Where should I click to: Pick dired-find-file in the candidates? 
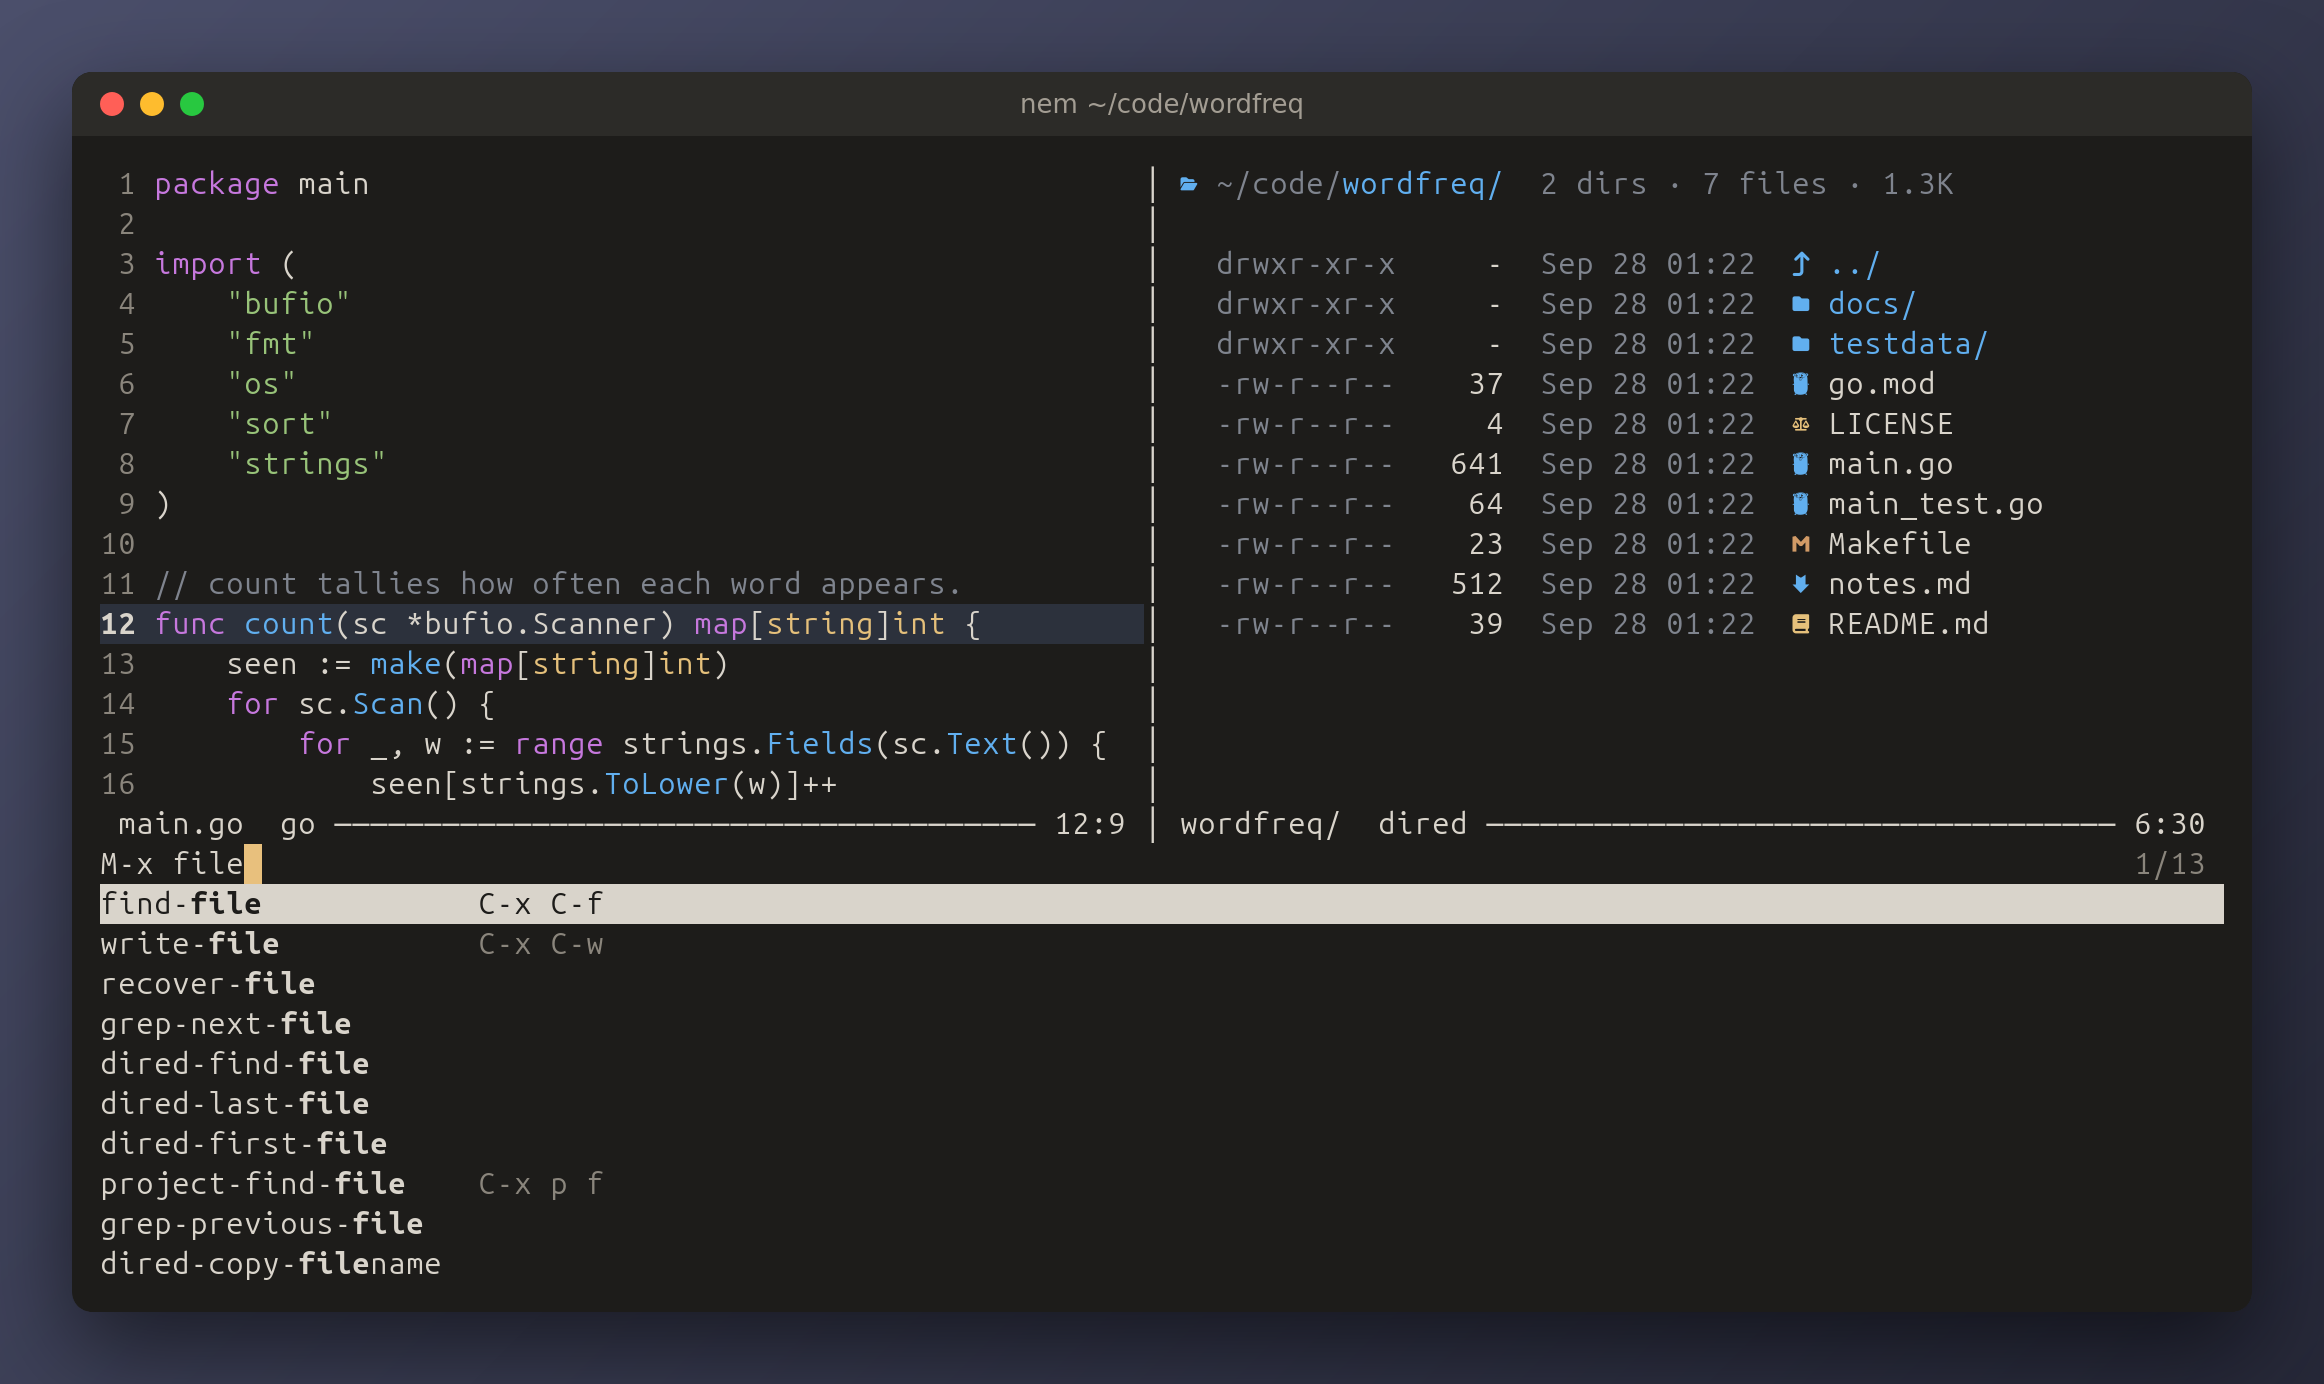[235, 1064]
